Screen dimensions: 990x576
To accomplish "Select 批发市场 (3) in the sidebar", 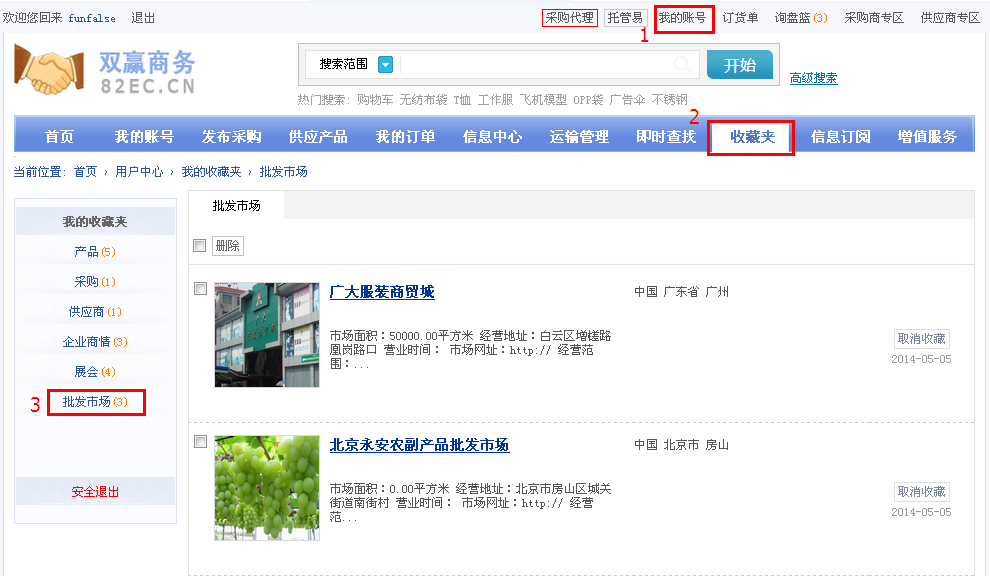I will pyautogui.click(x=95, y=402).
